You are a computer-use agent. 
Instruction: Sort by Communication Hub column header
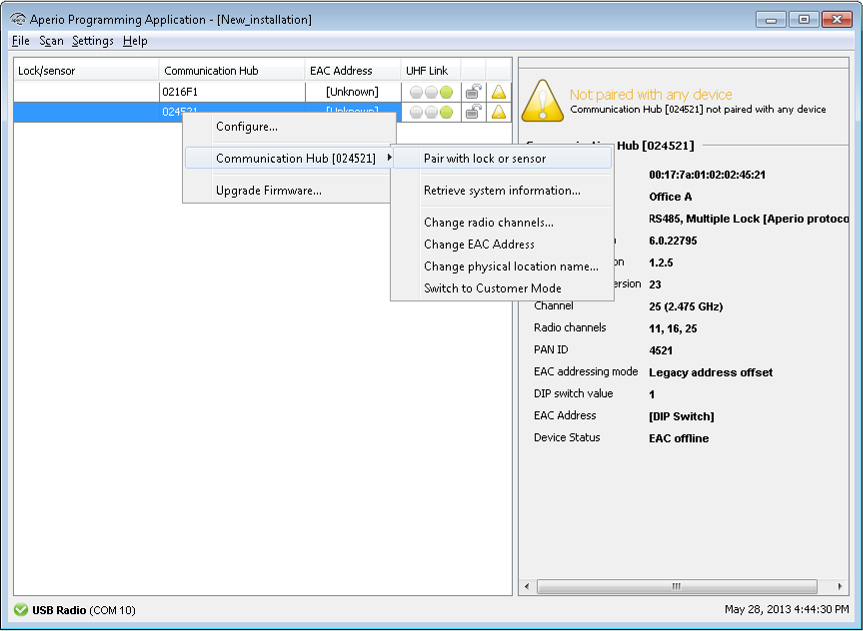click(232, 70)
